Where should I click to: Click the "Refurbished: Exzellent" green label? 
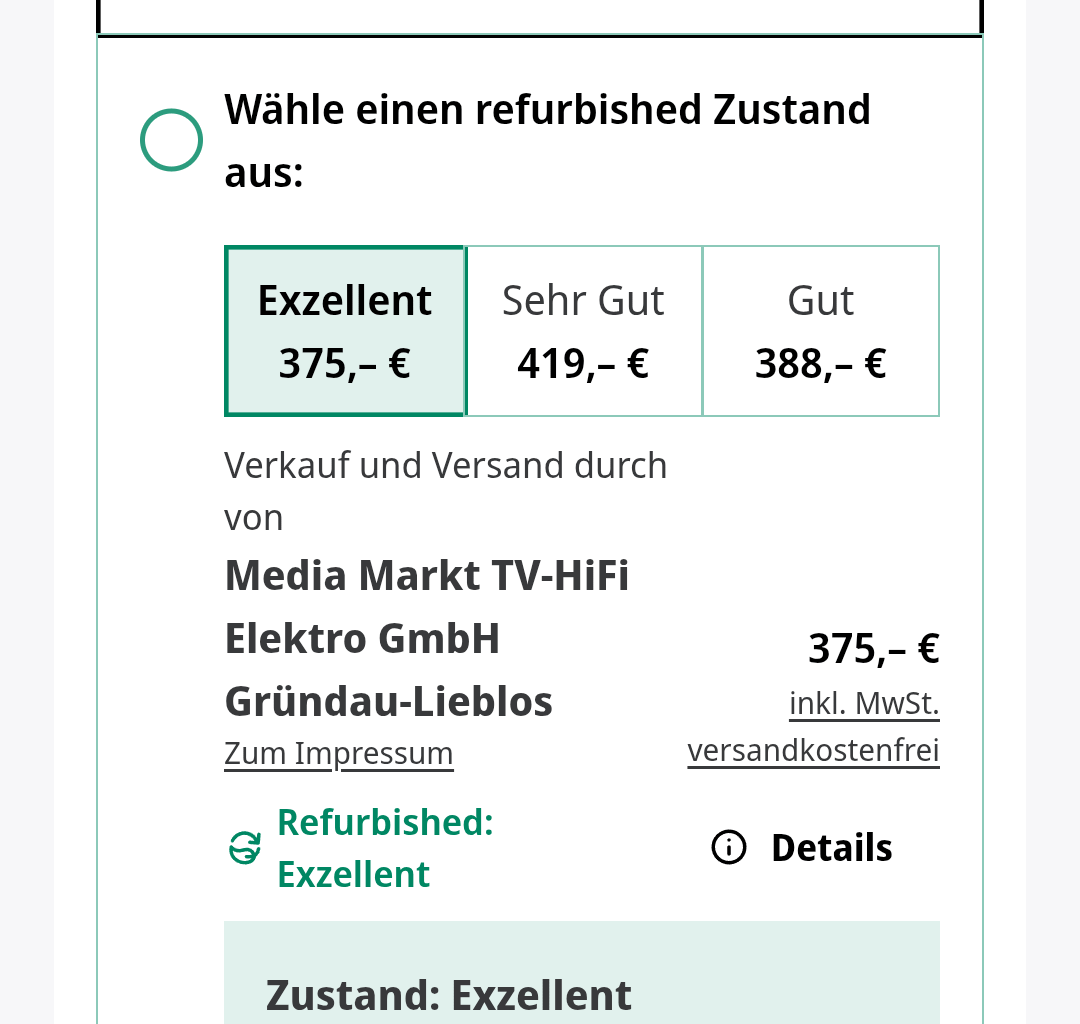tap(384, 847)
